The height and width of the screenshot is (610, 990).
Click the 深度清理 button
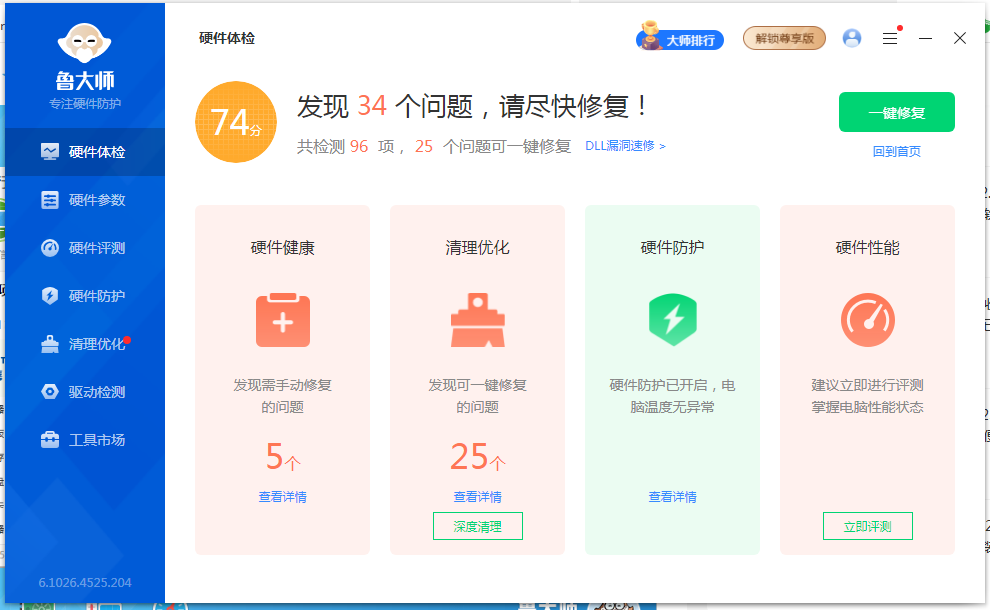point(477,526)
